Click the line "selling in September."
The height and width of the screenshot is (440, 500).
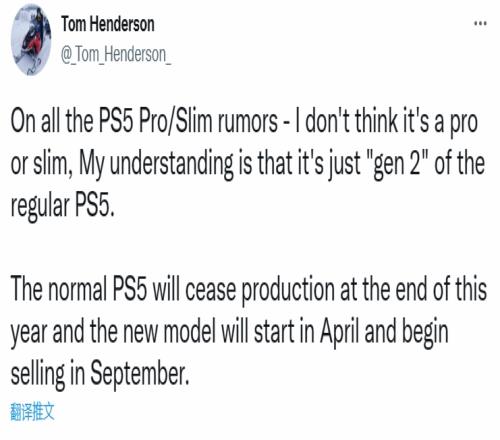coord(100,375)
